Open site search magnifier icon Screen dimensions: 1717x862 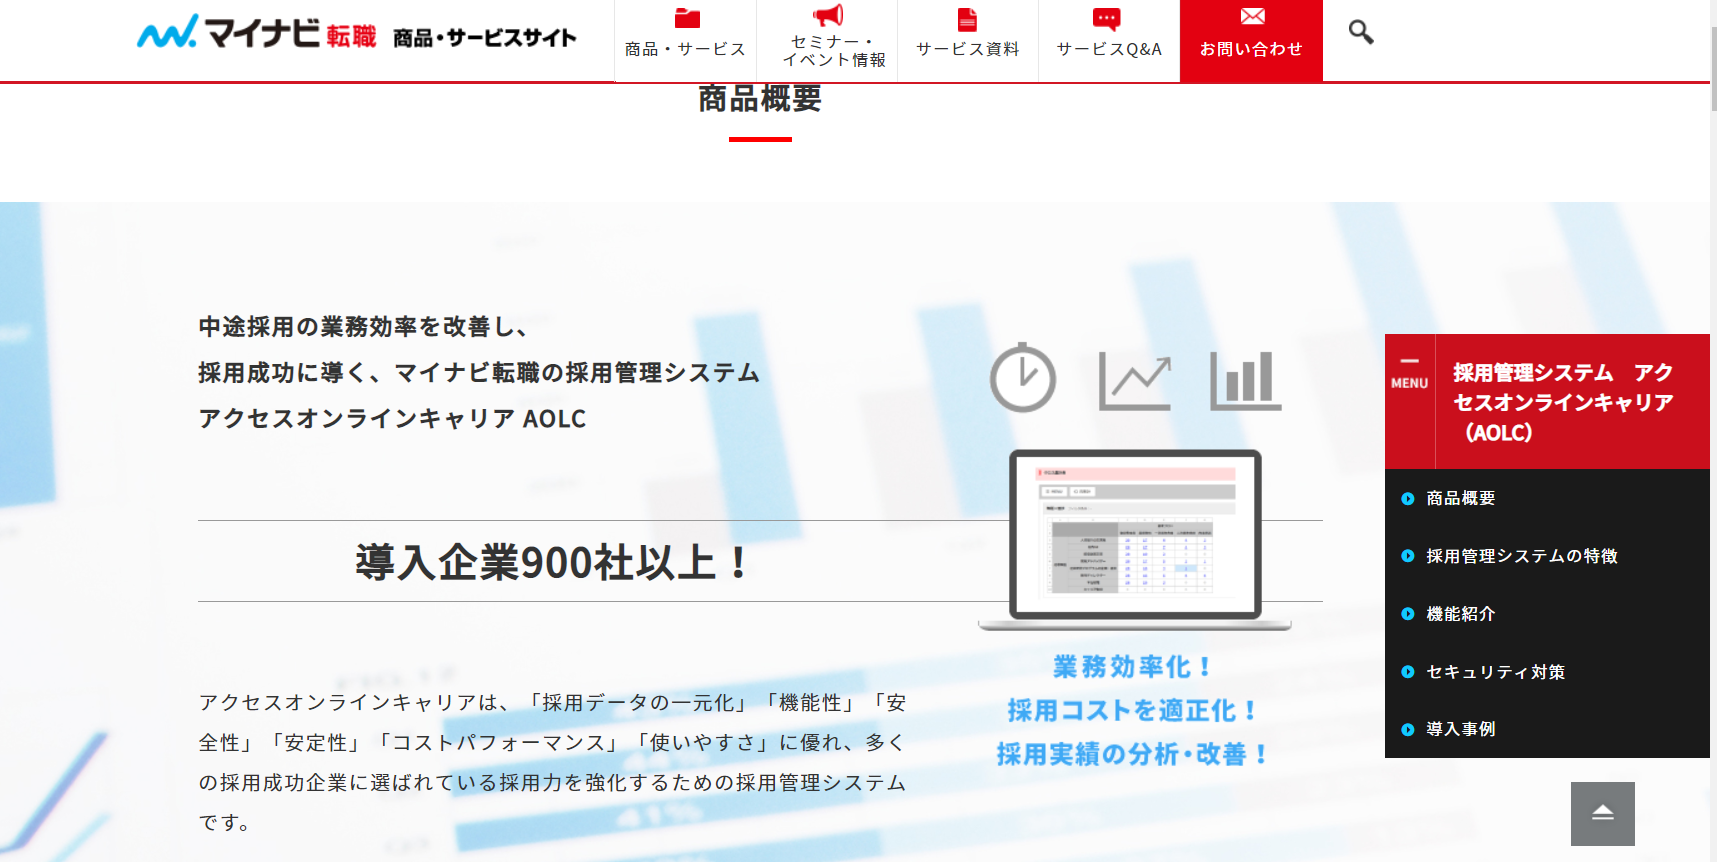pyautogui.click(x=1361, y=32)
